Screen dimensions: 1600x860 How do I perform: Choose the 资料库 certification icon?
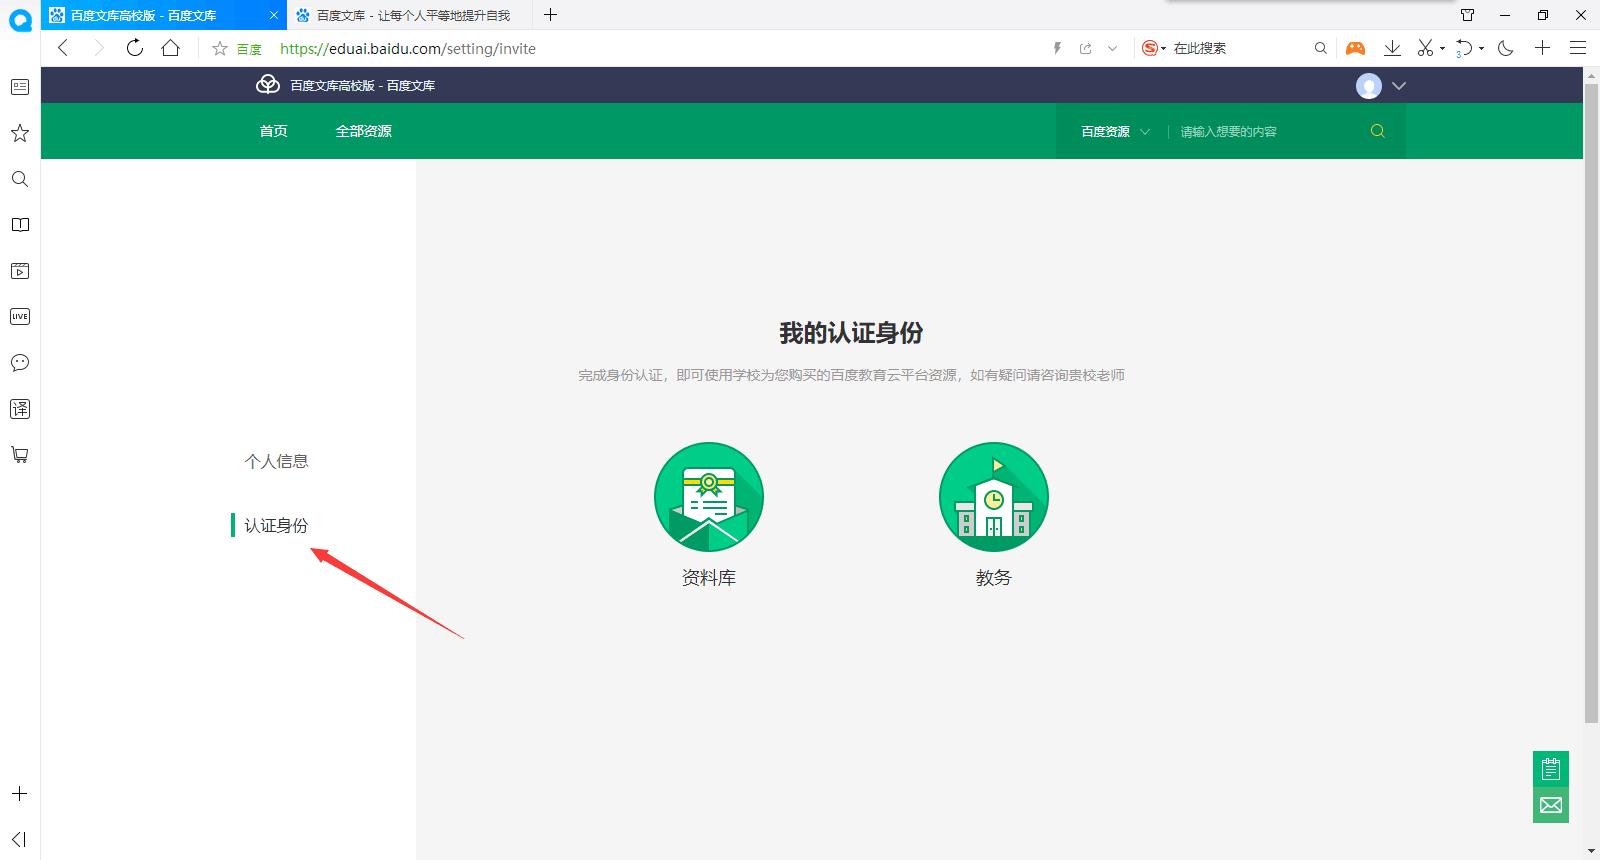[x=709, y=497]
